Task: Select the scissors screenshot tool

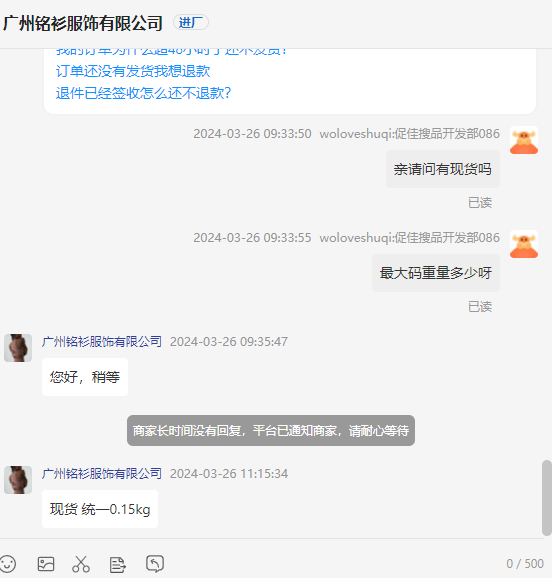Action: click(81, 564)
